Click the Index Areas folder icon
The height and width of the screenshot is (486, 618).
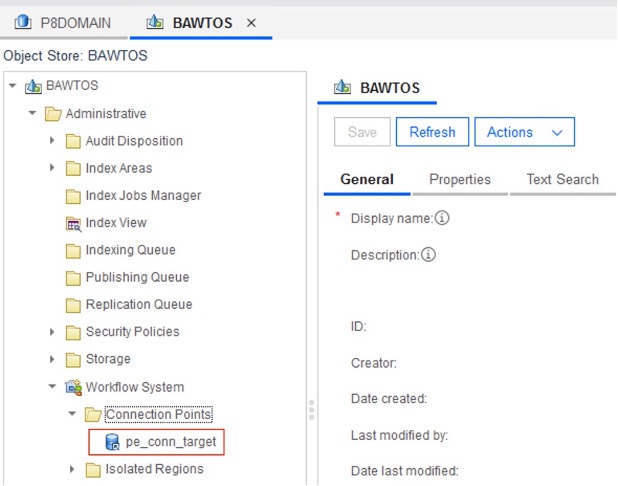tap(73, 168)
